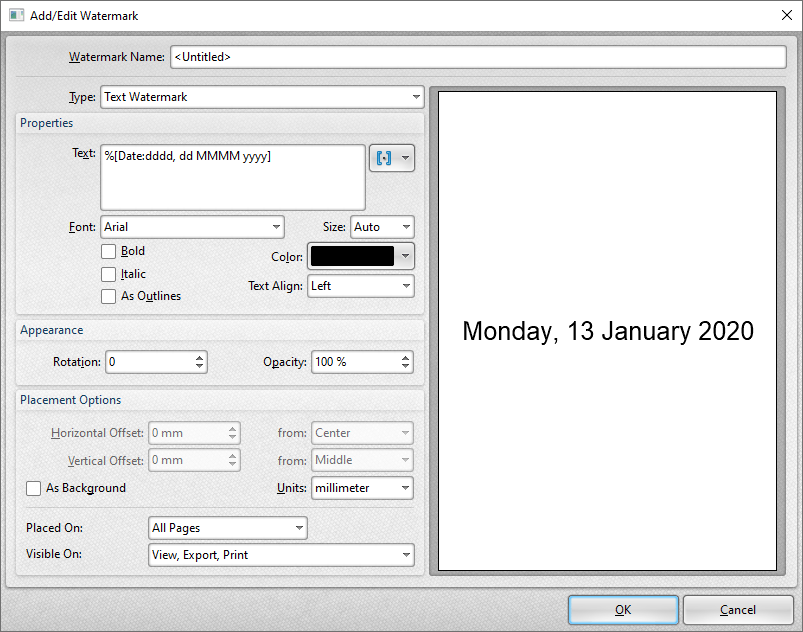This screenshot has width=803, height=632.
Task: Click the watermark Text editing area
Action: [x=232, y=175]
